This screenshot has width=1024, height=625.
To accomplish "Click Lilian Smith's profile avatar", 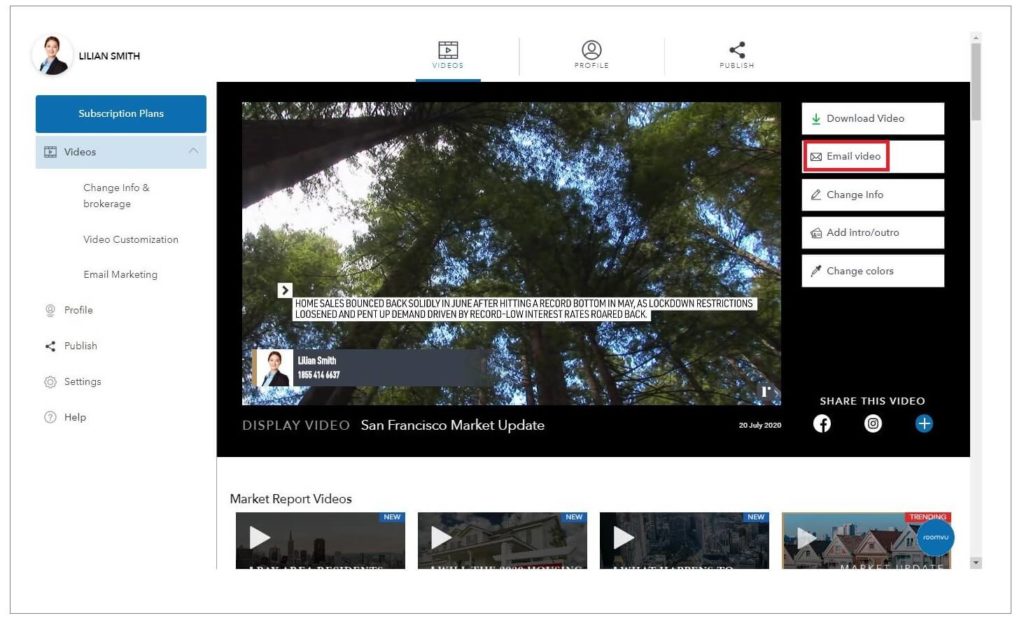I will point(52,56).
